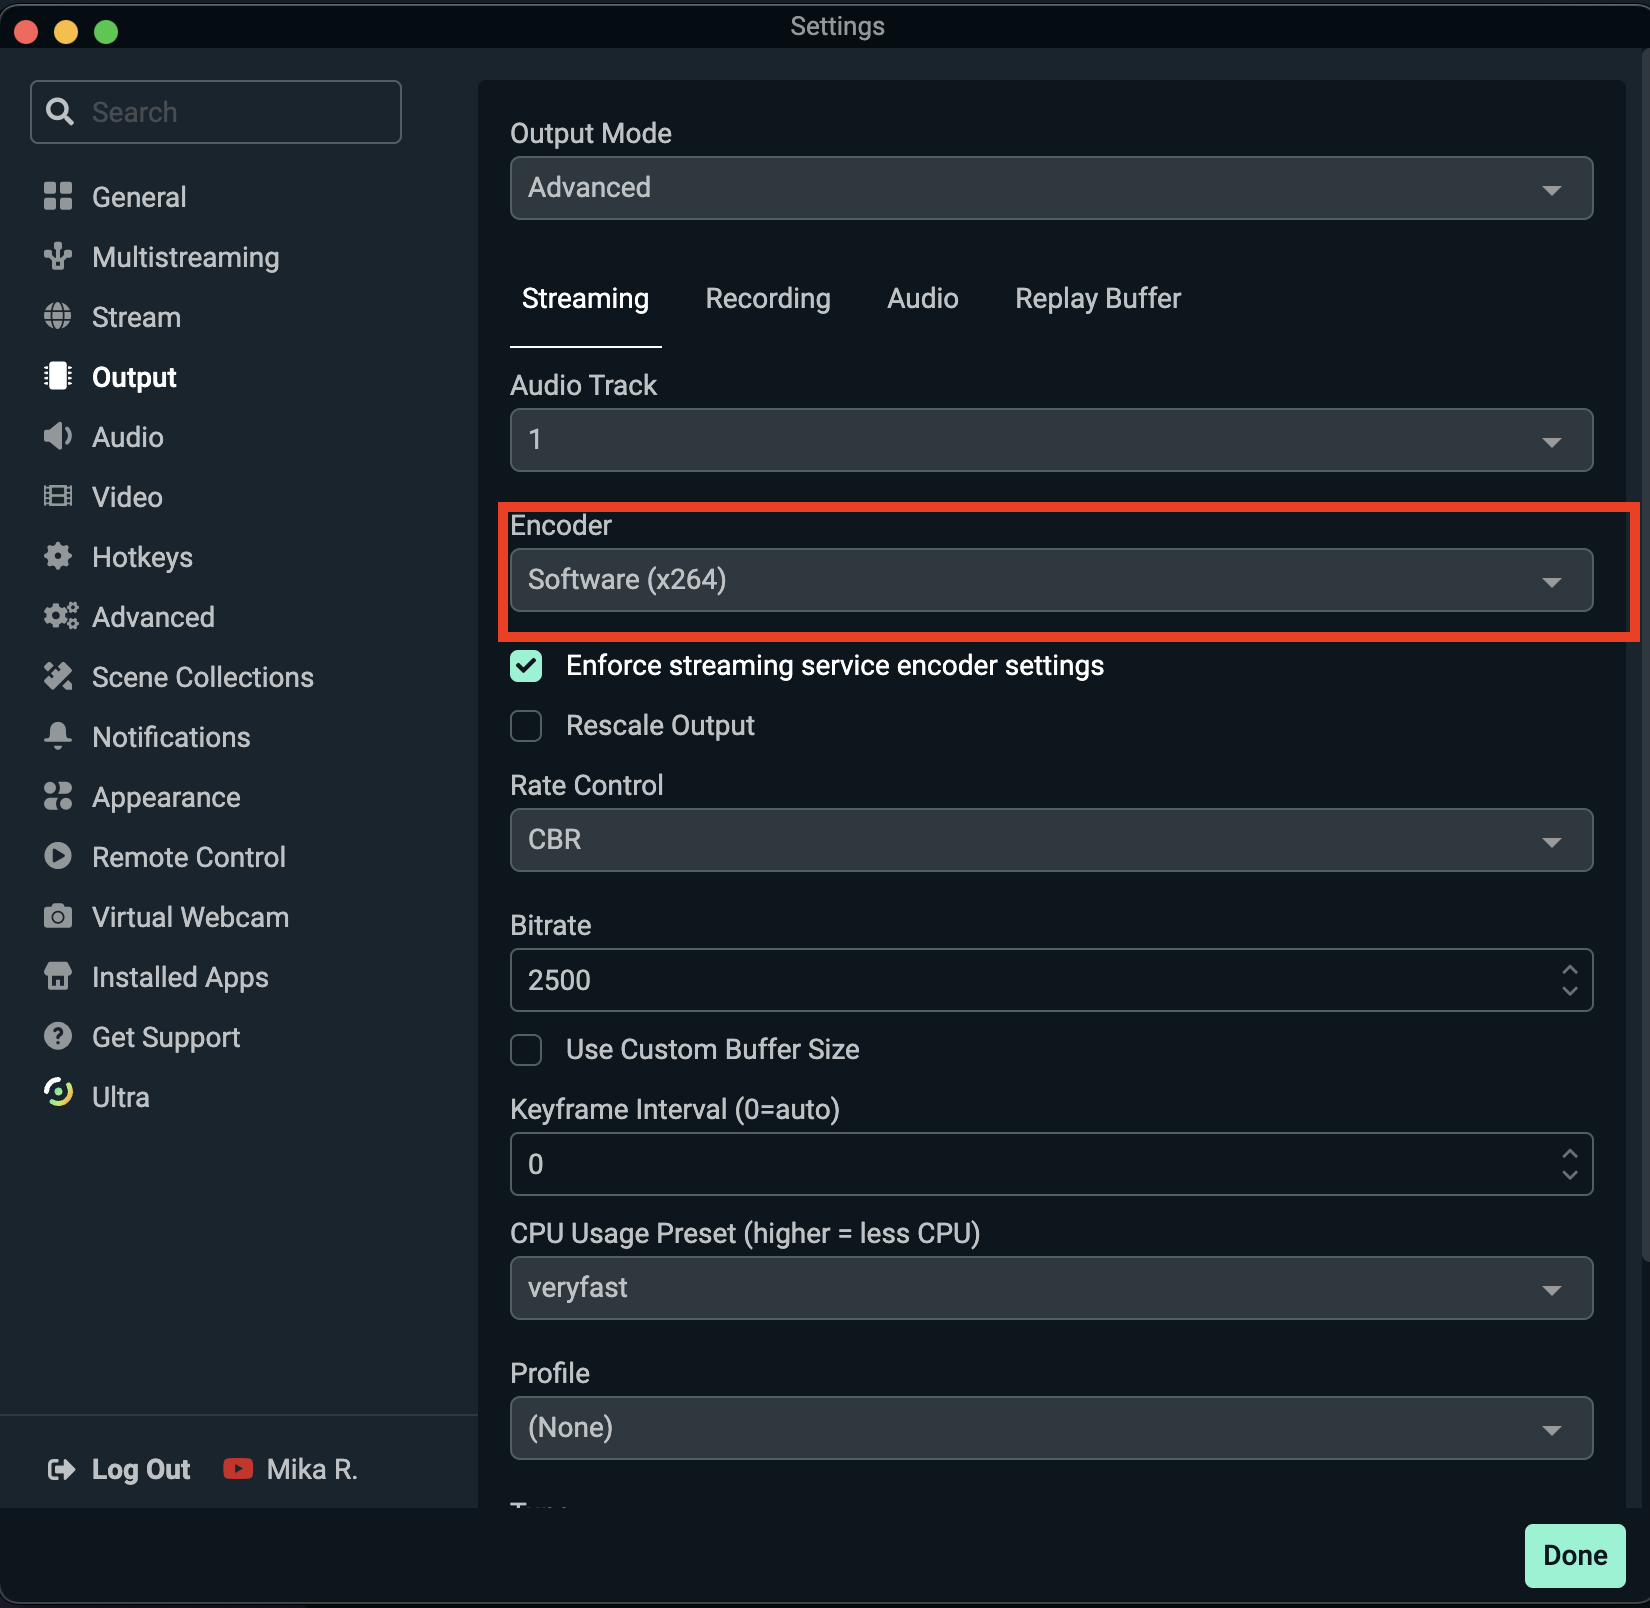
Task: Click the Ultra logo icon
Action: pyautogui.click(x=58, y=1092)
